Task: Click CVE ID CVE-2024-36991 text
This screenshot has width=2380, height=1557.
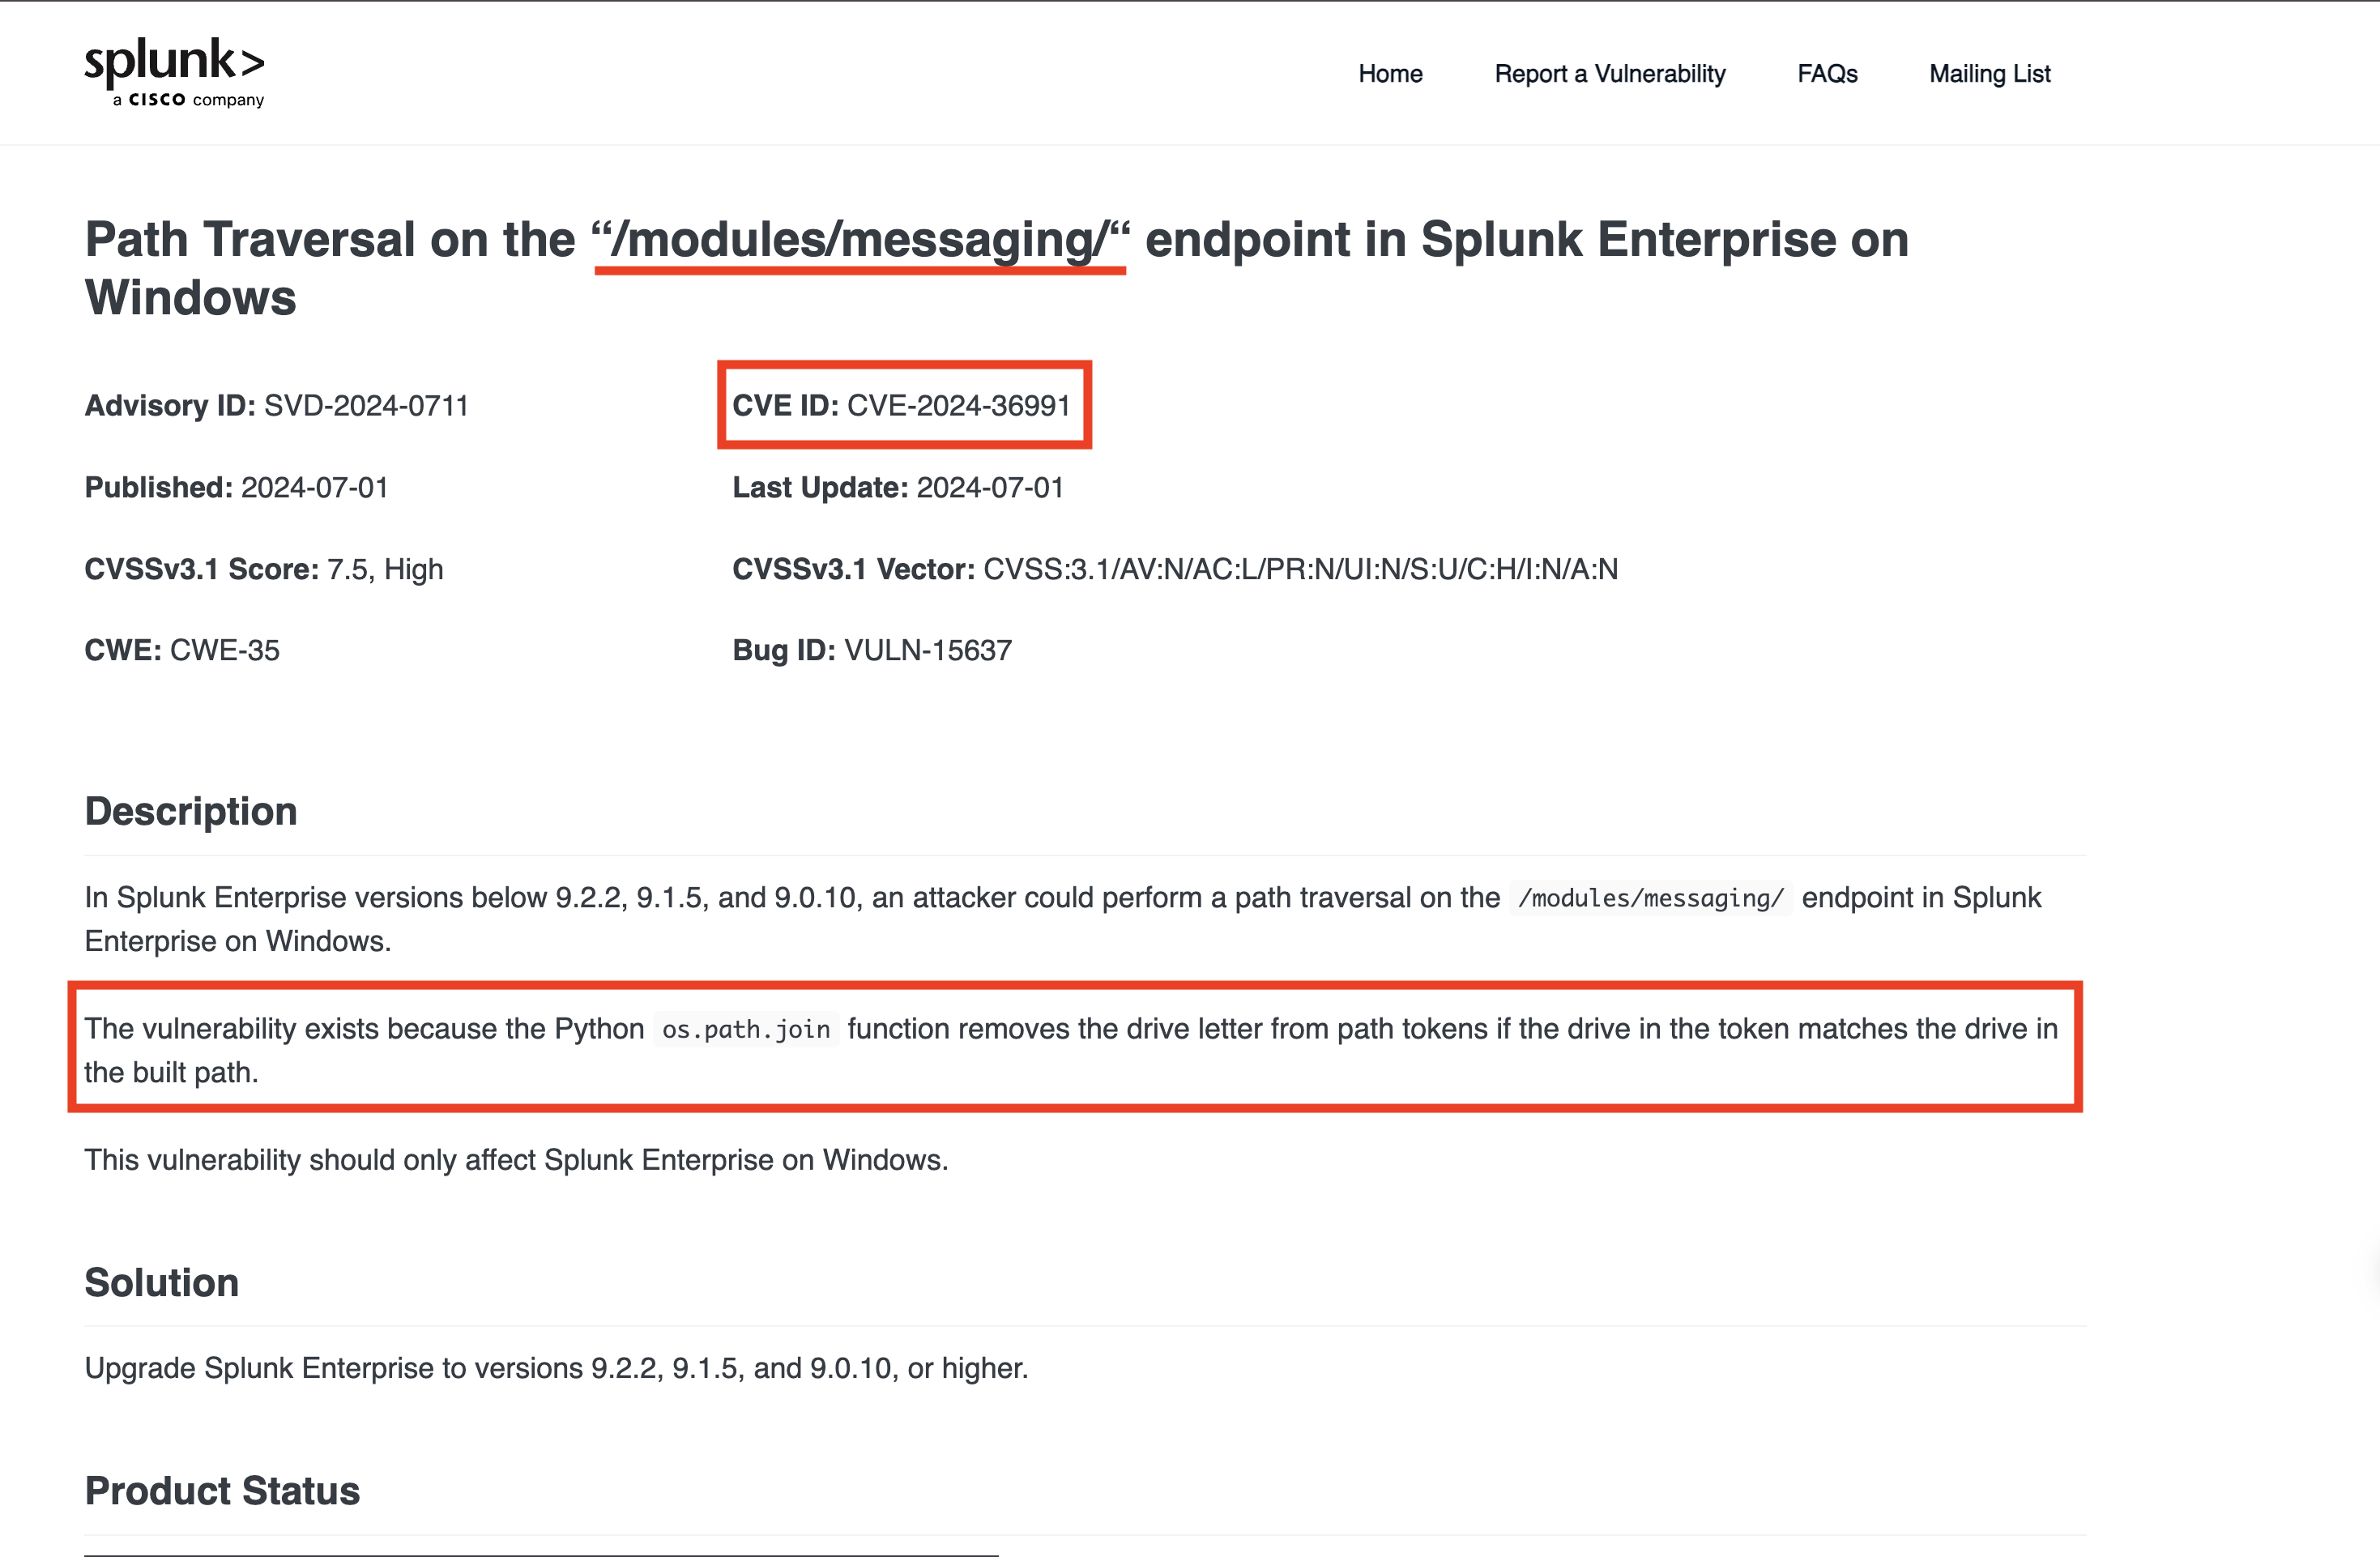Action: click(x=957, y=405)
